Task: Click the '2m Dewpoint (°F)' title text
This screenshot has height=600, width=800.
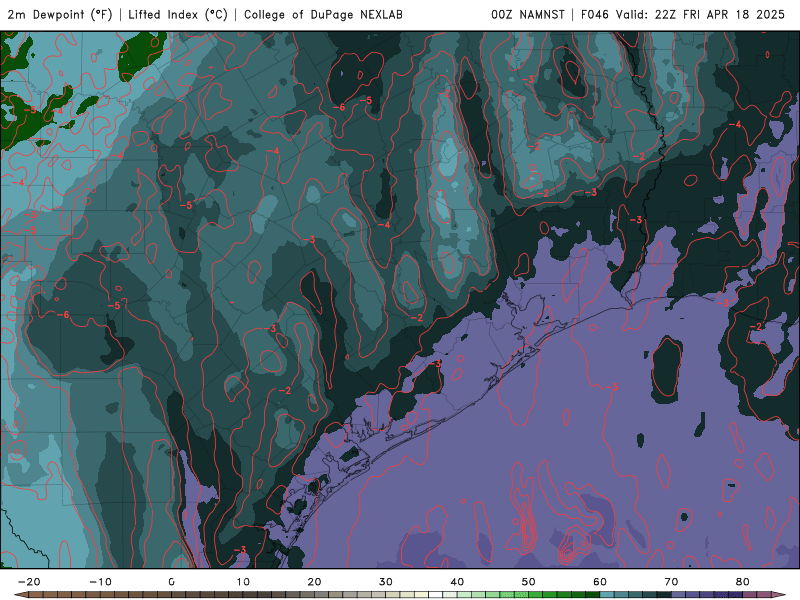Action: tap(60, 15)
